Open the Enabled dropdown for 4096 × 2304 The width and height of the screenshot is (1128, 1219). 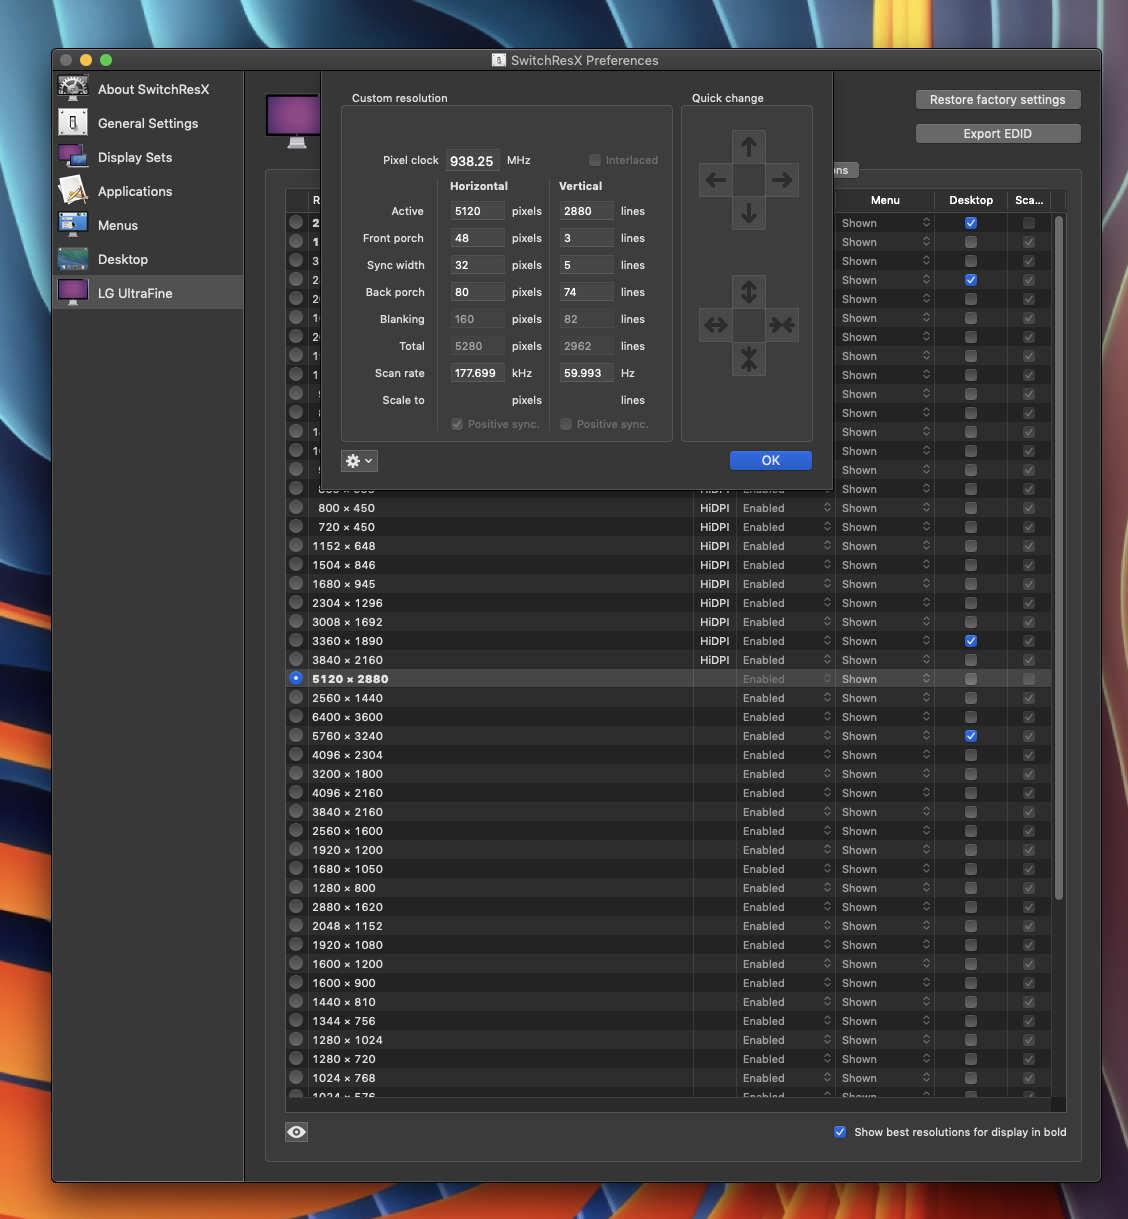click(786, 755)
